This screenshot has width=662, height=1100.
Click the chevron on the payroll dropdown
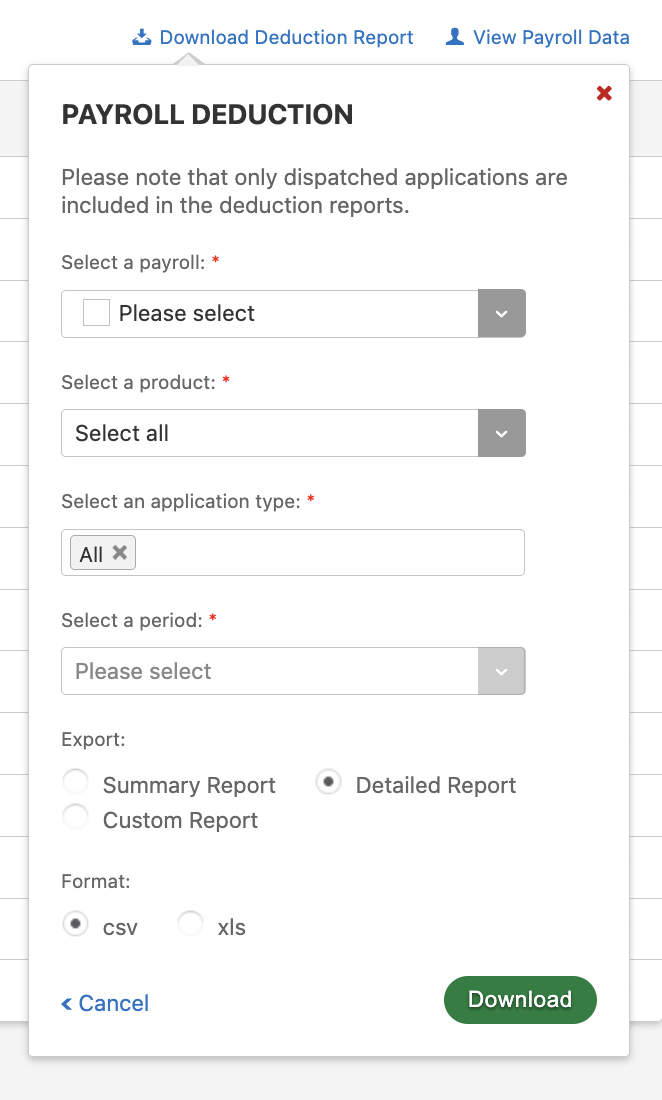(501, 313)
